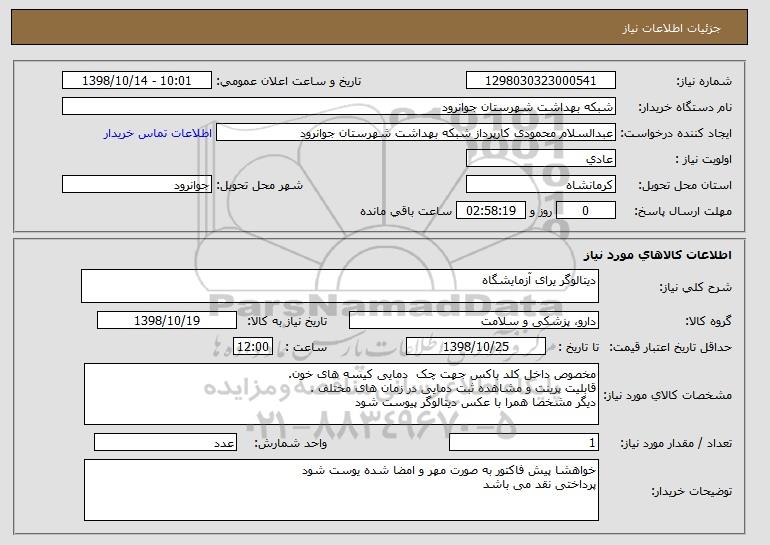Open the اطلاعات تماس خریدار link

pos(158,133)
